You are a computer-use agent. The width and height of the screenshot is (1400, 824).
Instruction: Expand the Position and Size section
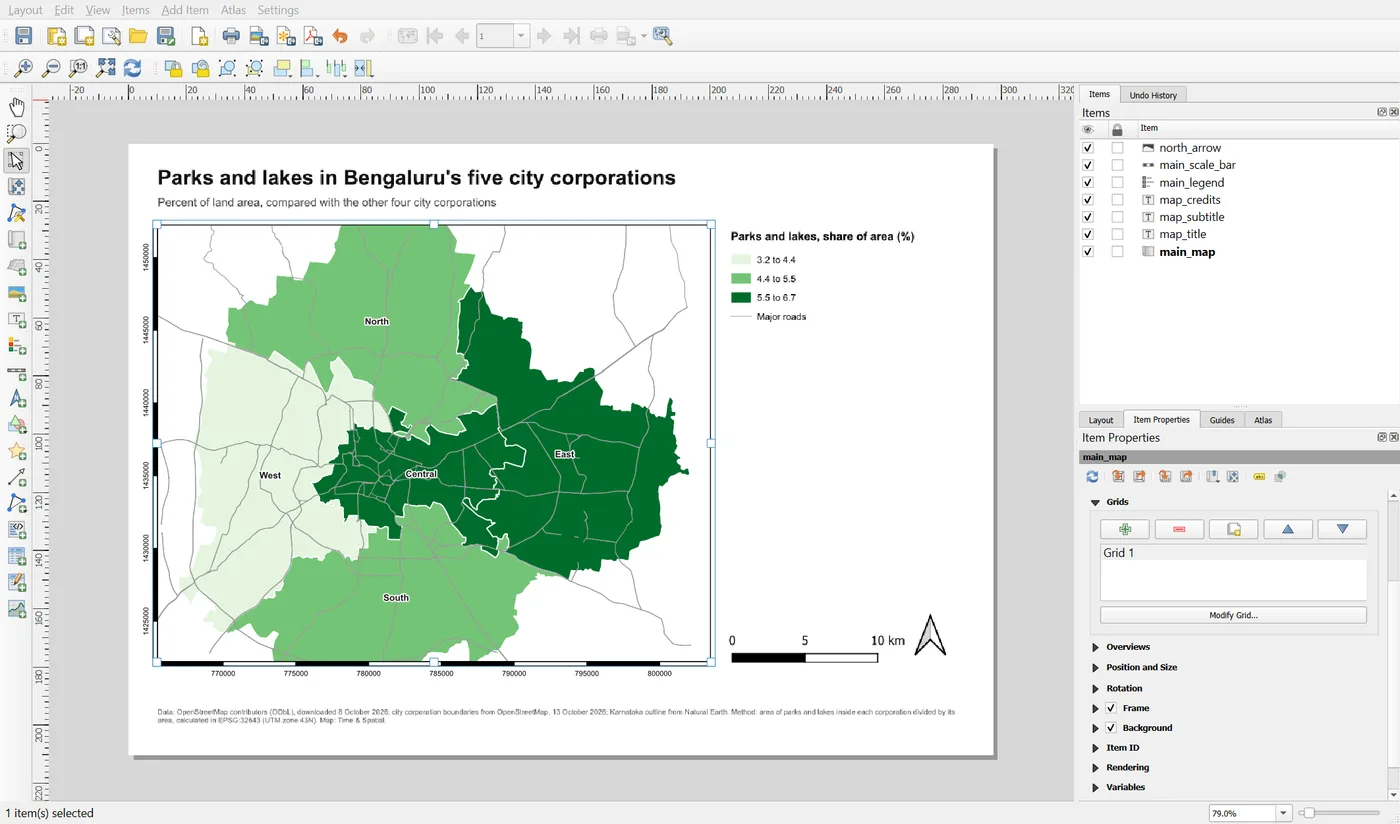point(1095,667)
